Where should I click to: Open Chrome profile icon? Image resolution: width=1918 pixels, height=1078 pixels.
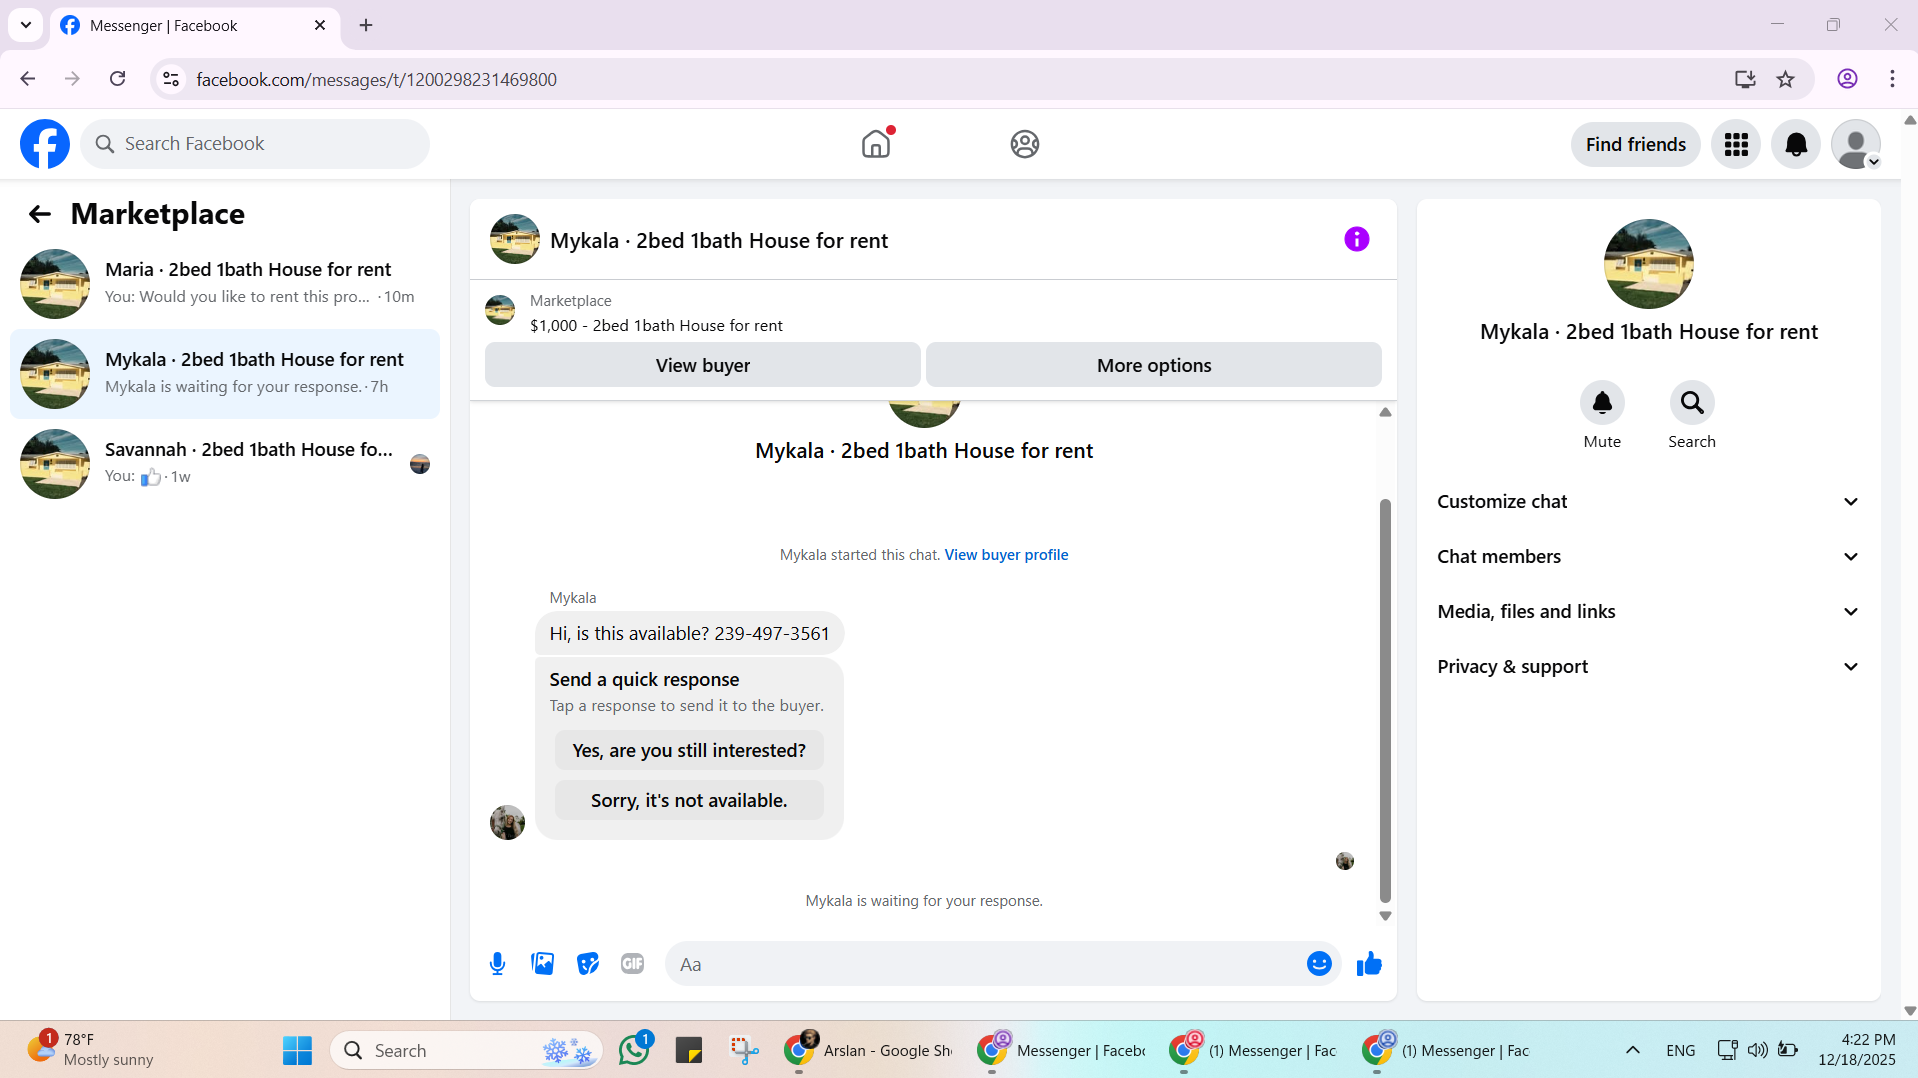(x=1848, y=79)
